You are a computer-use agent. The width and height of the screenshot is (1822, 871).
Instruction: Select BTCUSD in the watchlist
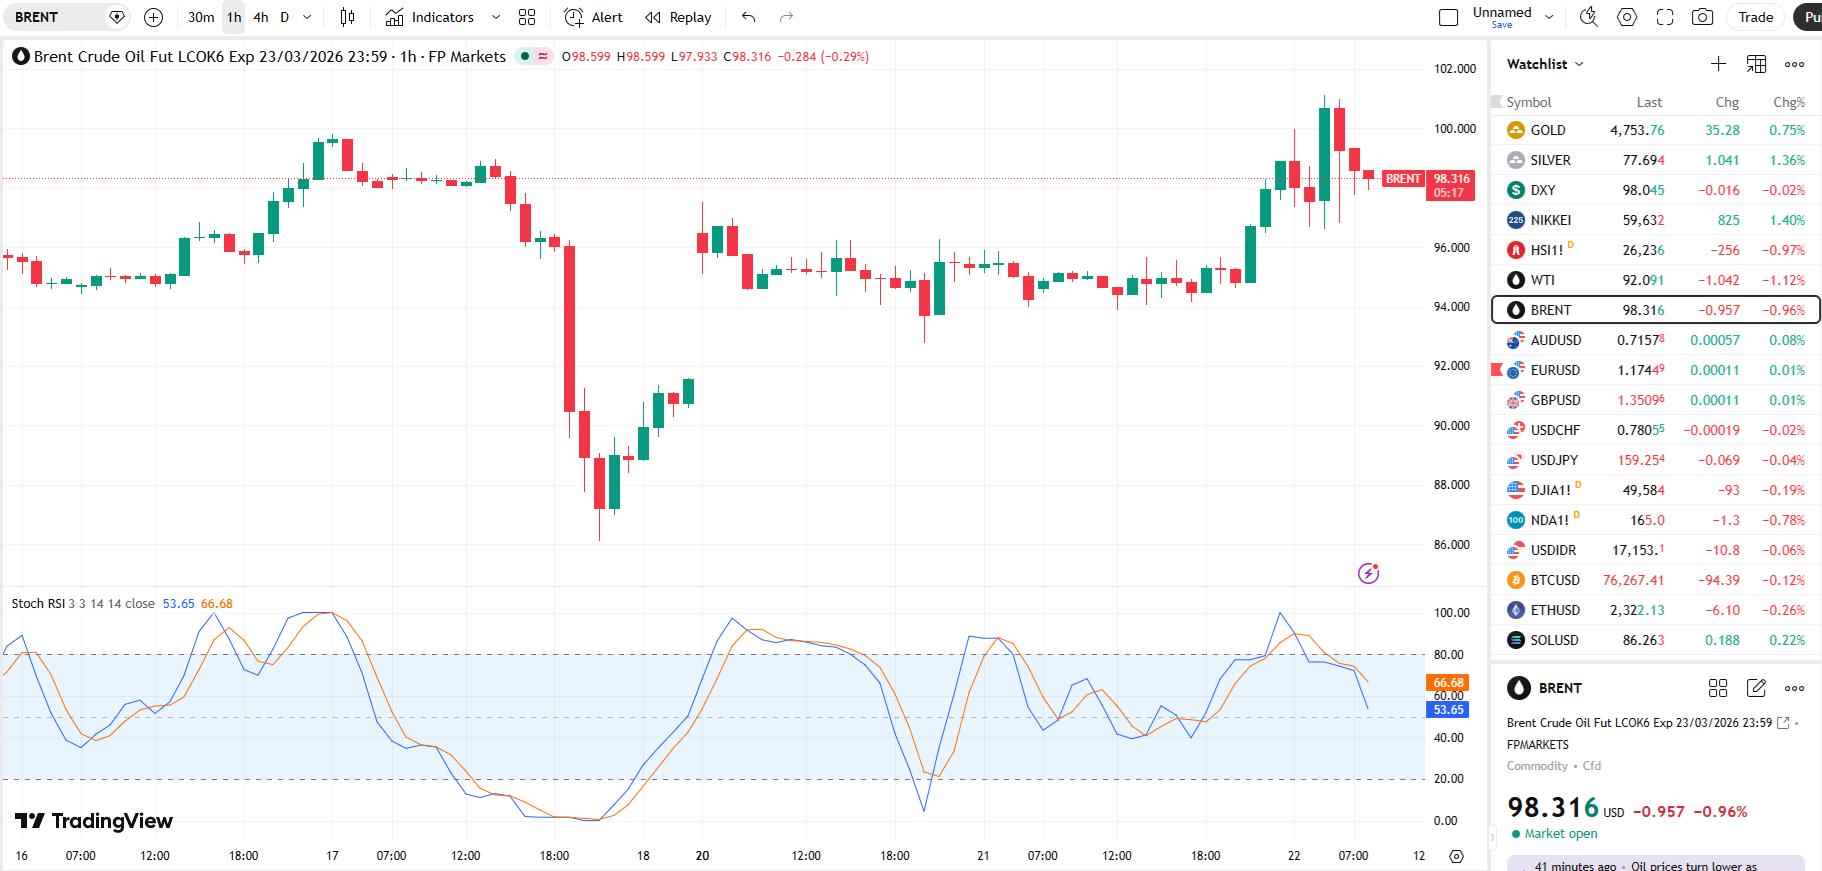click(1554, 580)
